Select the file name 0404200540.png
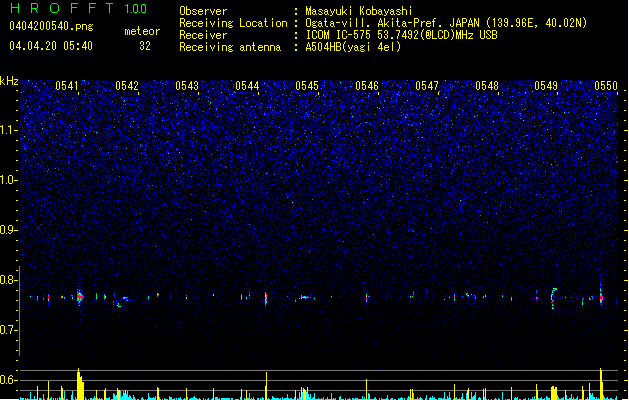Image resolution: width=629 pixels, height=400 pixels. point(51,26)
